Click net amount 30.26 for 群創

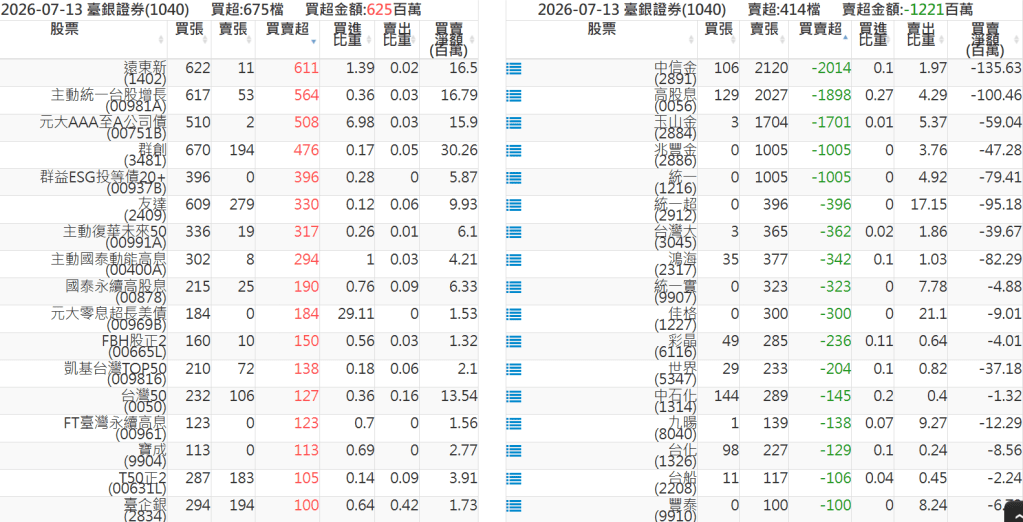tap(459, 151)
